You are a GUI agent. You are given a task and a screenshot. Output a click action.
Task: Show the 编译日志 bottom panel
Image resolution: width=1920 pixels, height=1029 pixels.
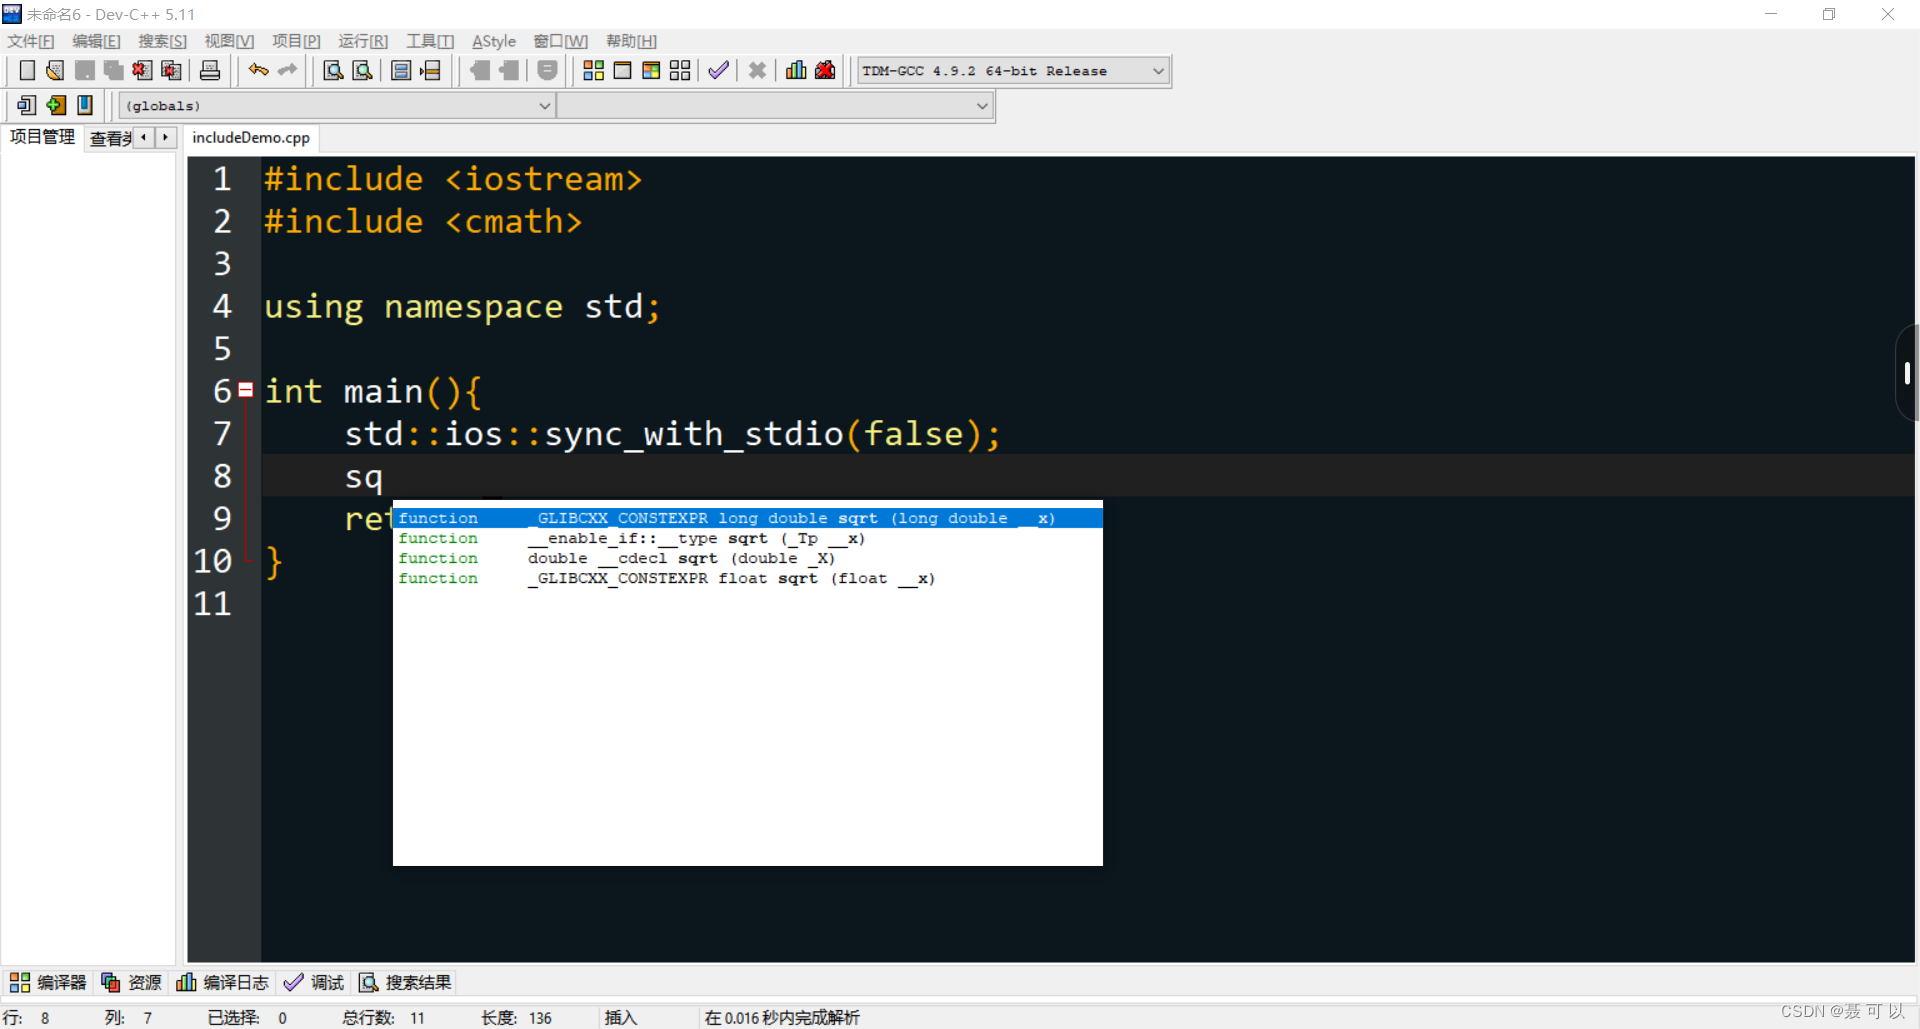pos(222,982)
